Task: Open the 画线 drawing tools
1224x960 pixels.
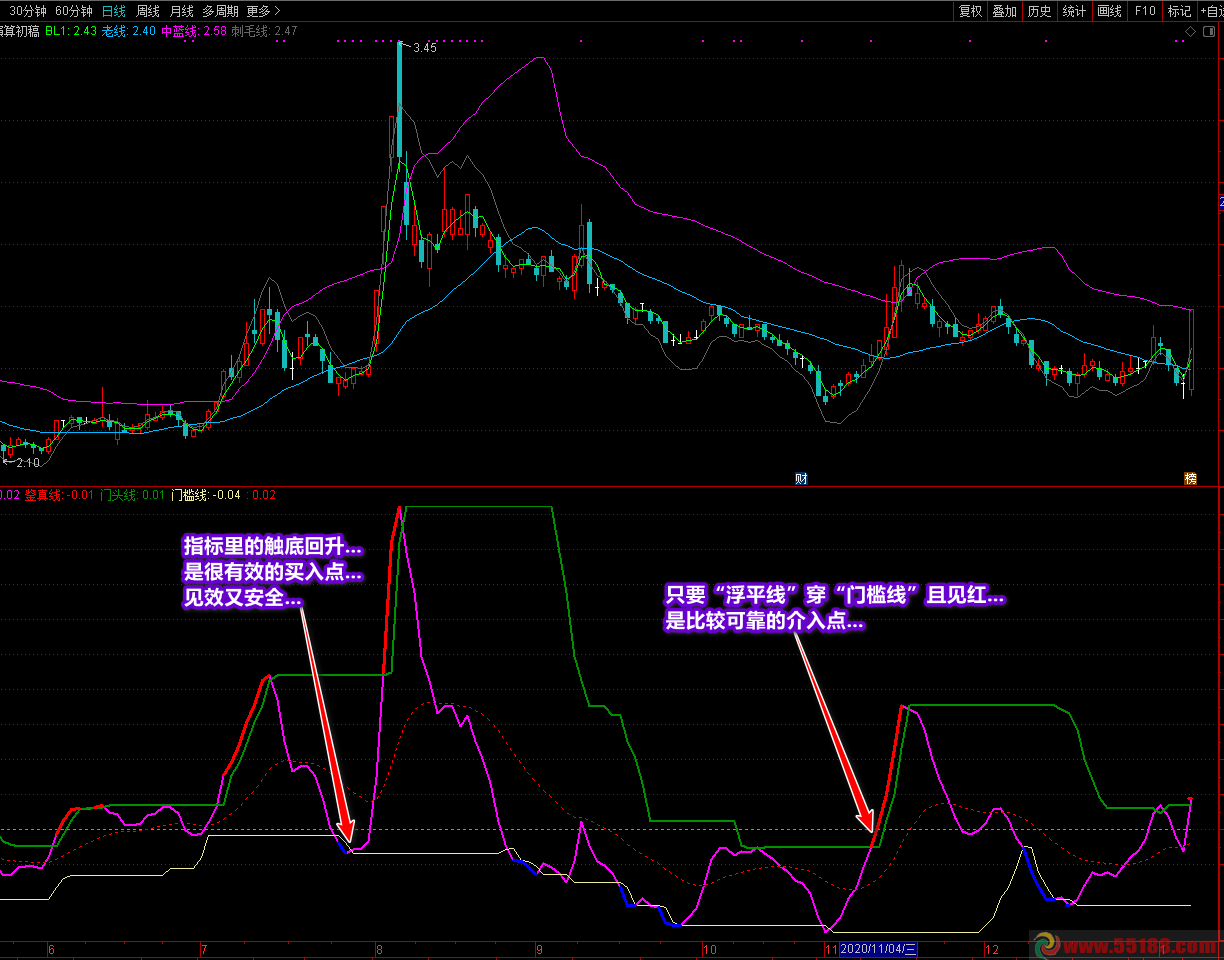Action: (x=1109, y=11)
